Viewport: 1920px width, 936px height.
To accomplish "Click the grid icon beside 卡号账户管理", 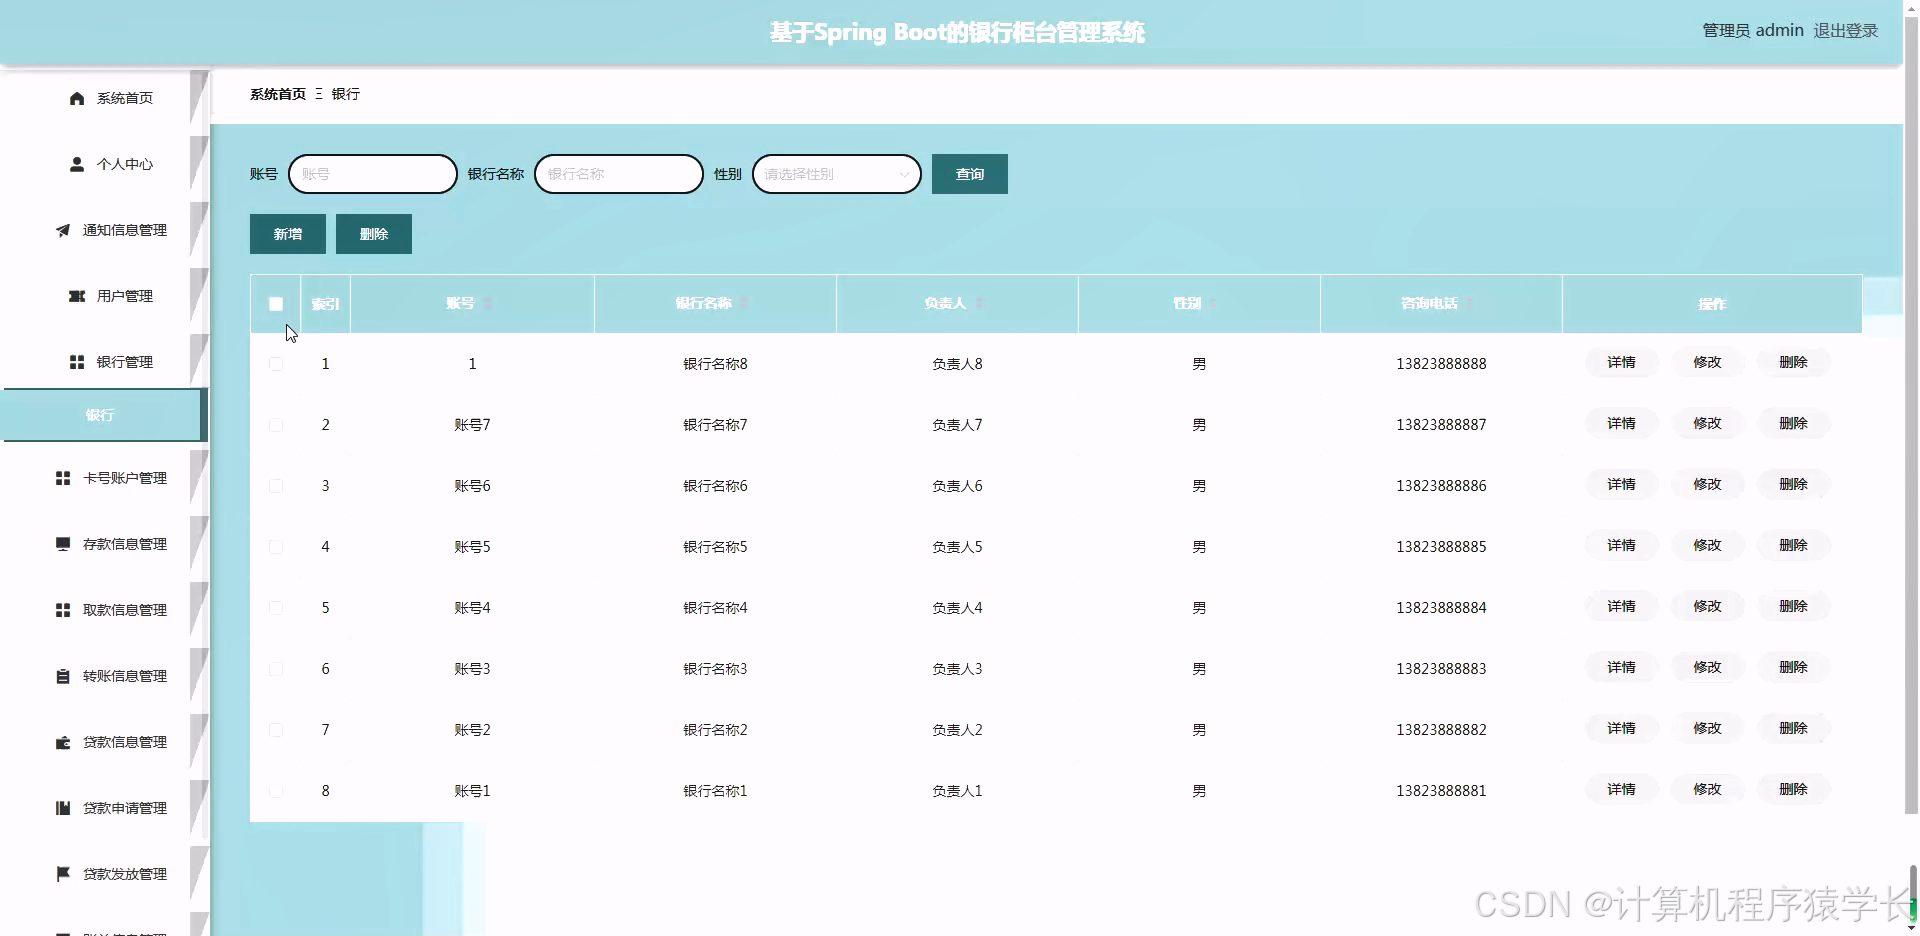I will [x=63, y=478].
